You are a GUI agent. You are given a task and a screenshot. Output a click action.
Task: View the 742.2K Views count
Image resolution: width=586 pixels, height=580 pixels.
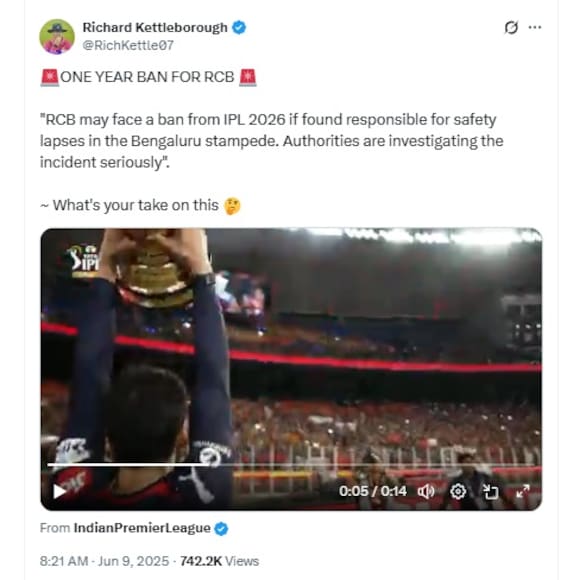[219, 561]
